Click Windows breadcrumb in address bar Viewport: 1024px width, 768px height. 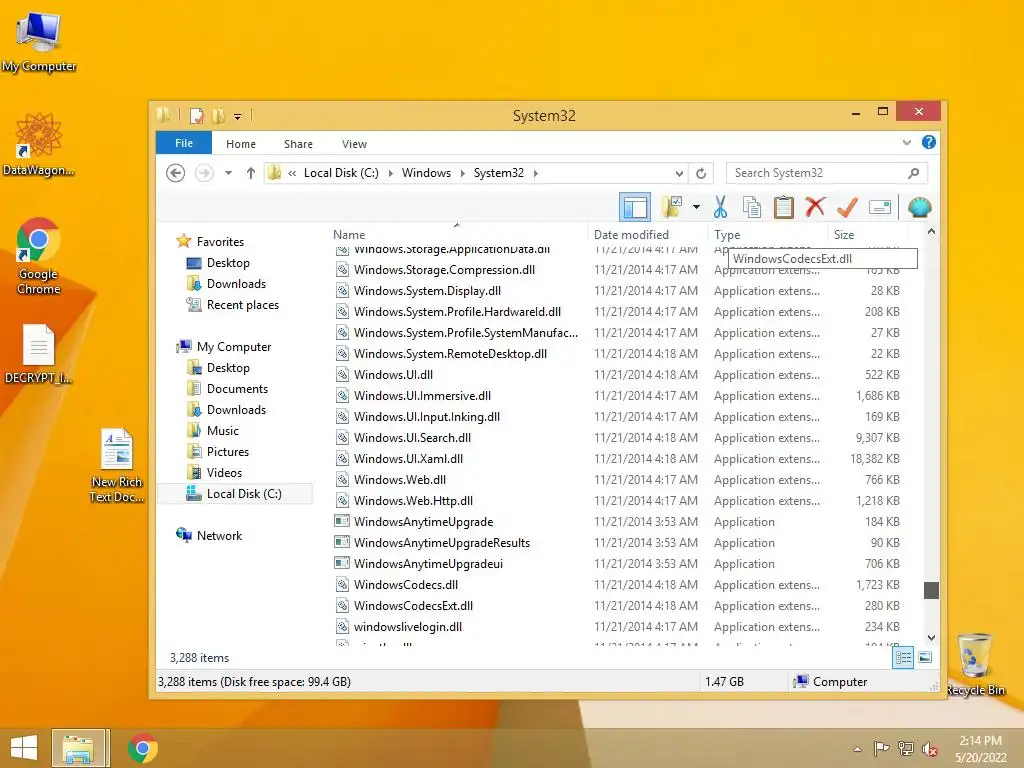point(426,173)
